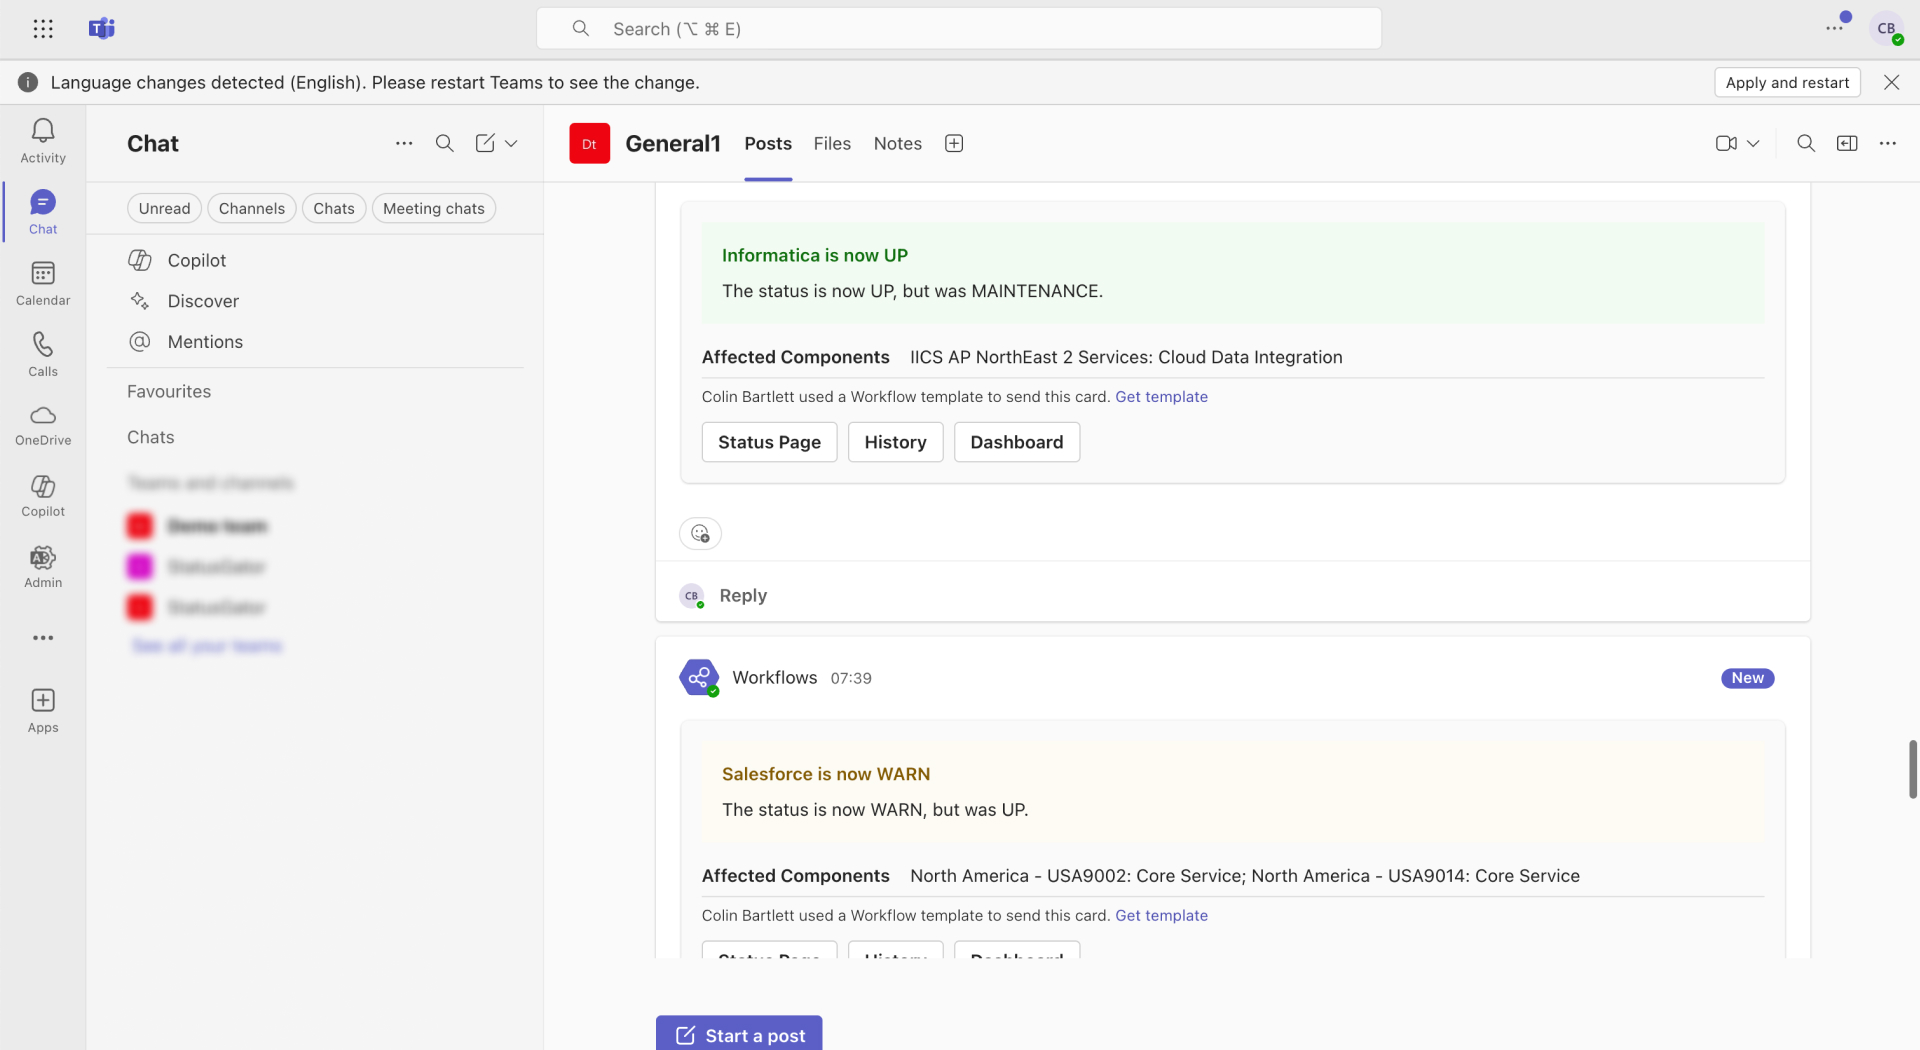Open Settings and more ellipsis in title bar
The width and height of the screenshot is (1920, 1050).
coord(1834,28)
